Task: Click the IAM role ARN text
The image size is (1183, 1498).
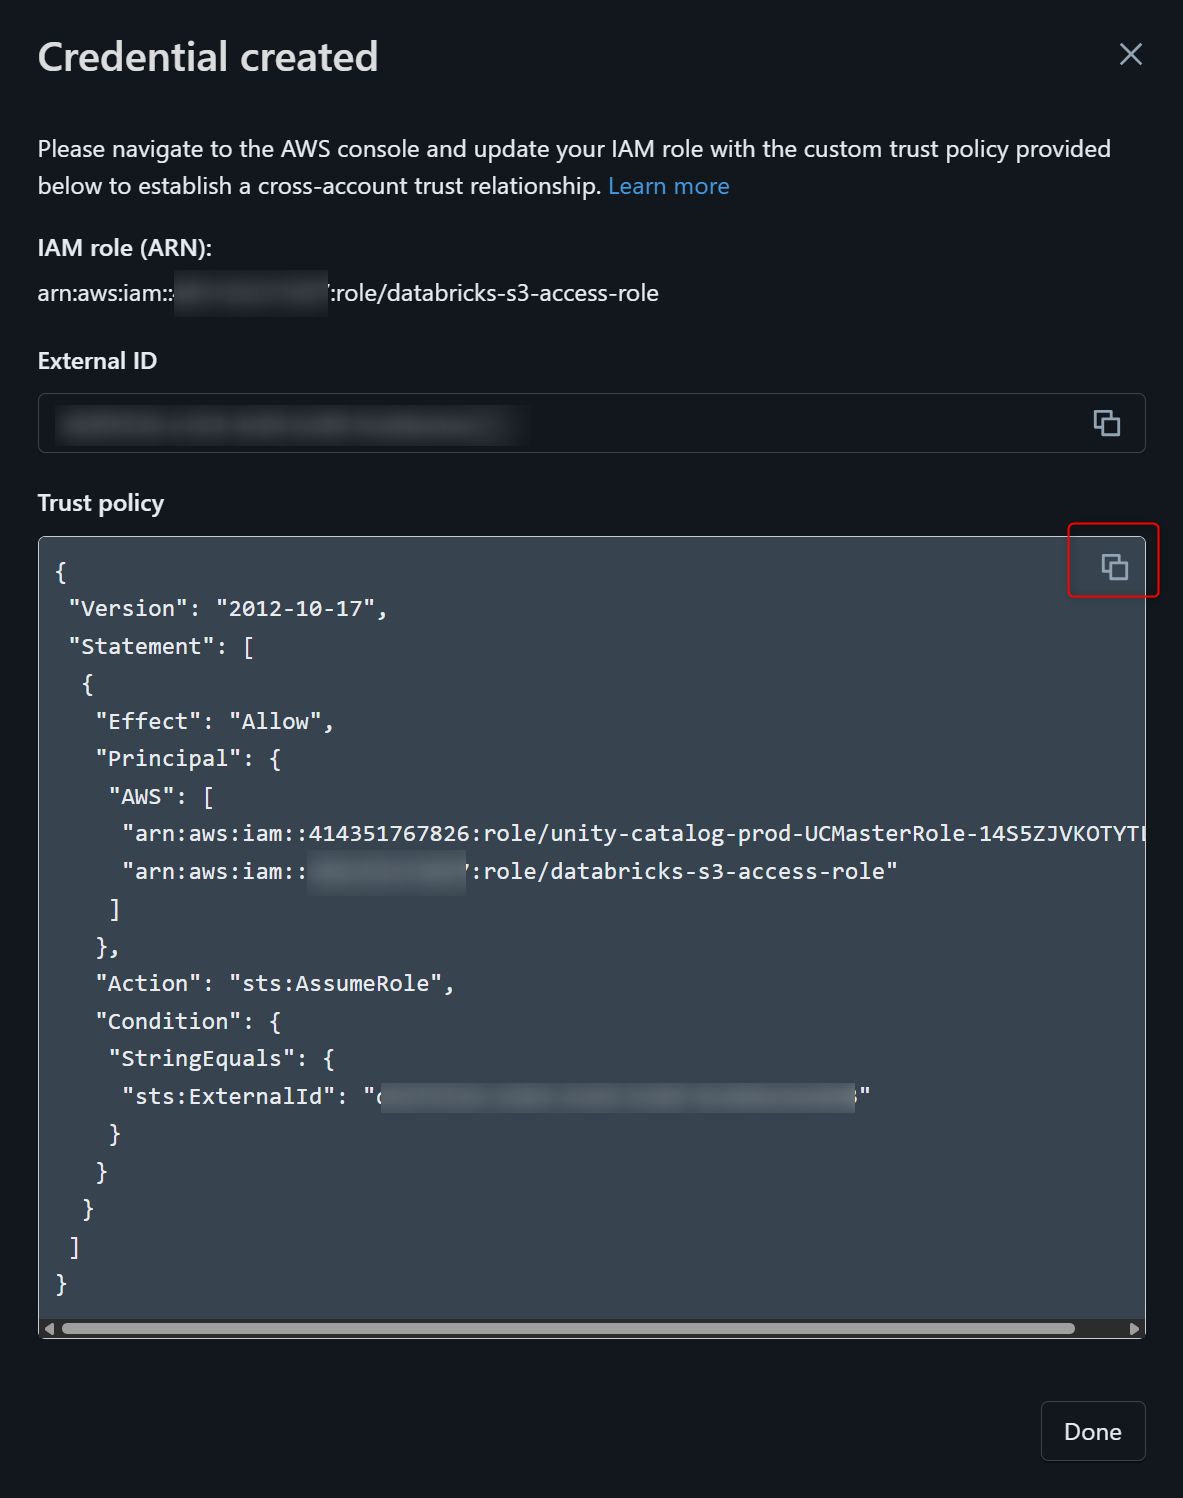Action: [348, 293]
